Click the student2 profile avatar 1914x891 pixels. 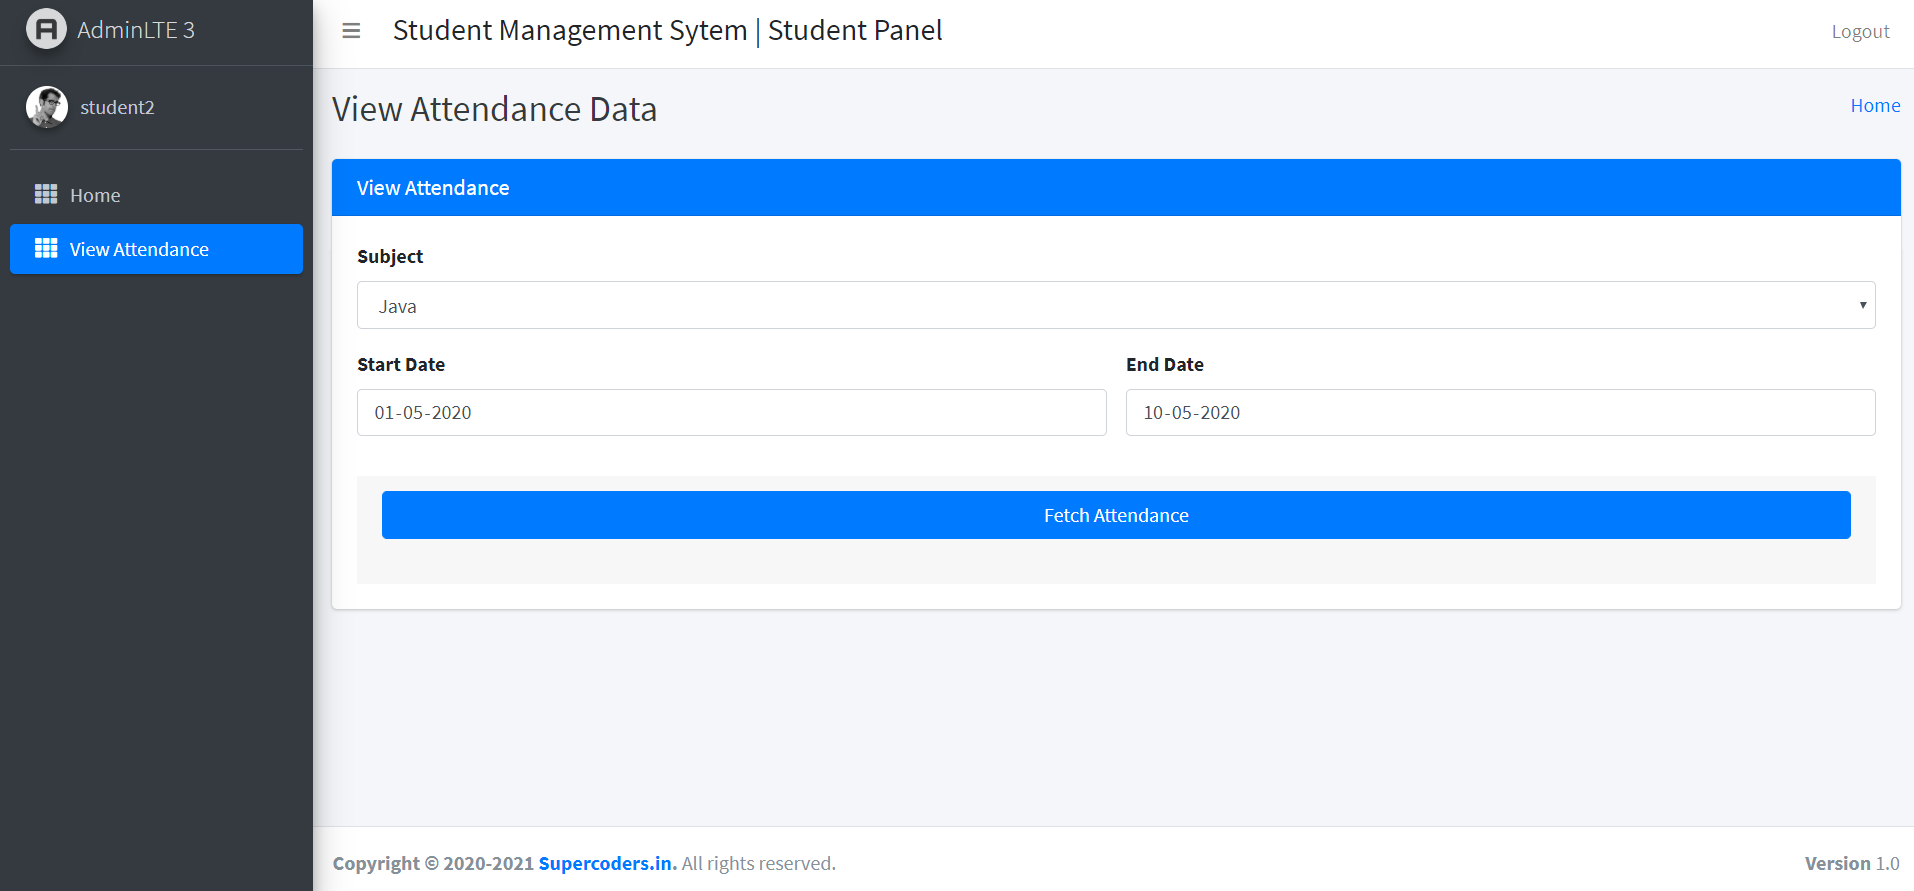click(47, 107)
